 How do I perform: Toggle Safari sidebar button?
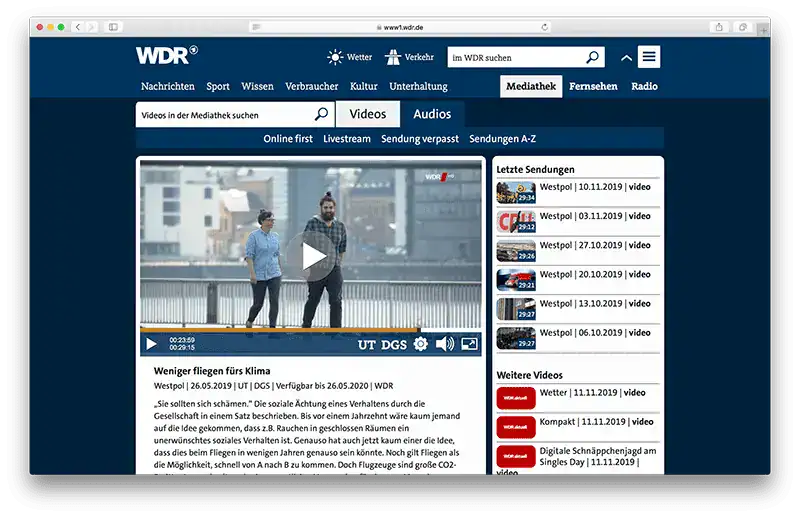coord(113,27)
